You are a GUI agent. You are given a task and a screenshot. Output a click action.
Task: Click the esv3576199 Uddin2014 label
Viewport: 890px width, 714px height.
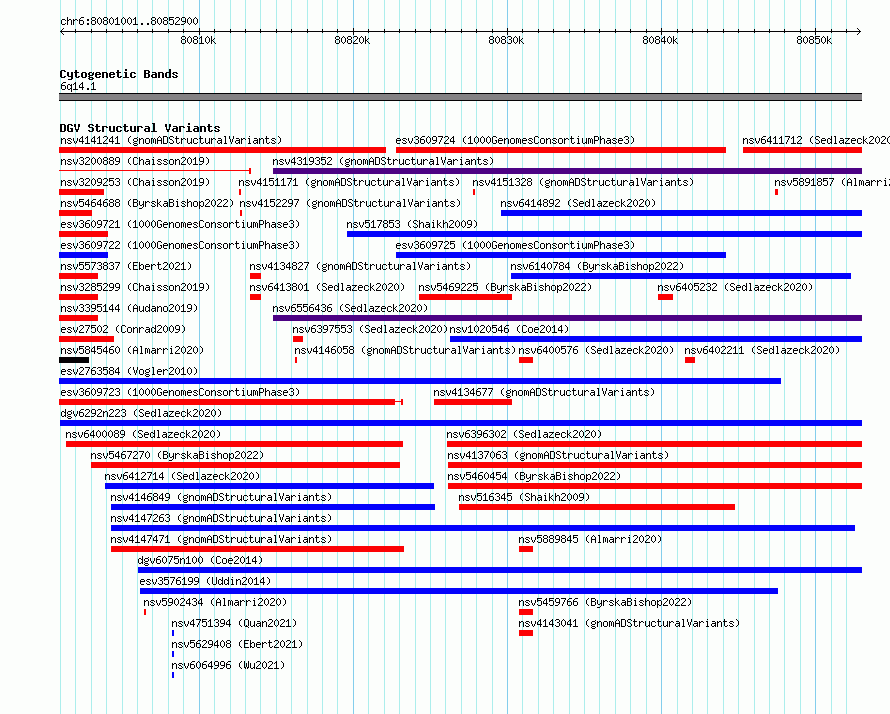pos(205,581)
